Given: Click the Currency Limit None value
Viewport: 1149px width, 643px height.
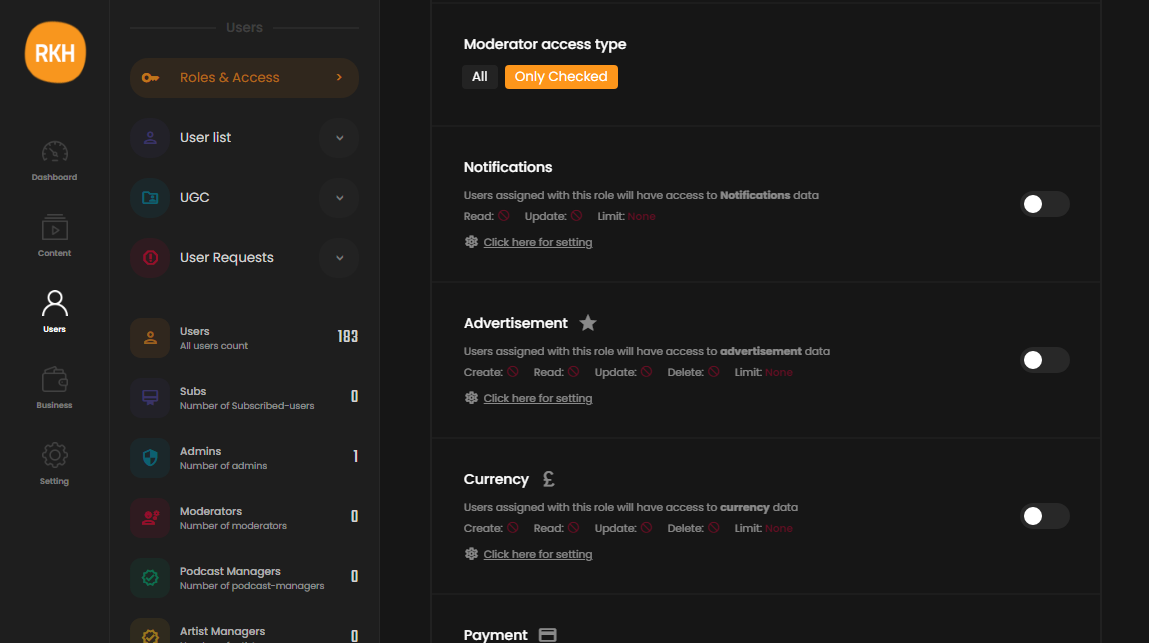Looking at the screenshot, I should (x=778, y=529).
